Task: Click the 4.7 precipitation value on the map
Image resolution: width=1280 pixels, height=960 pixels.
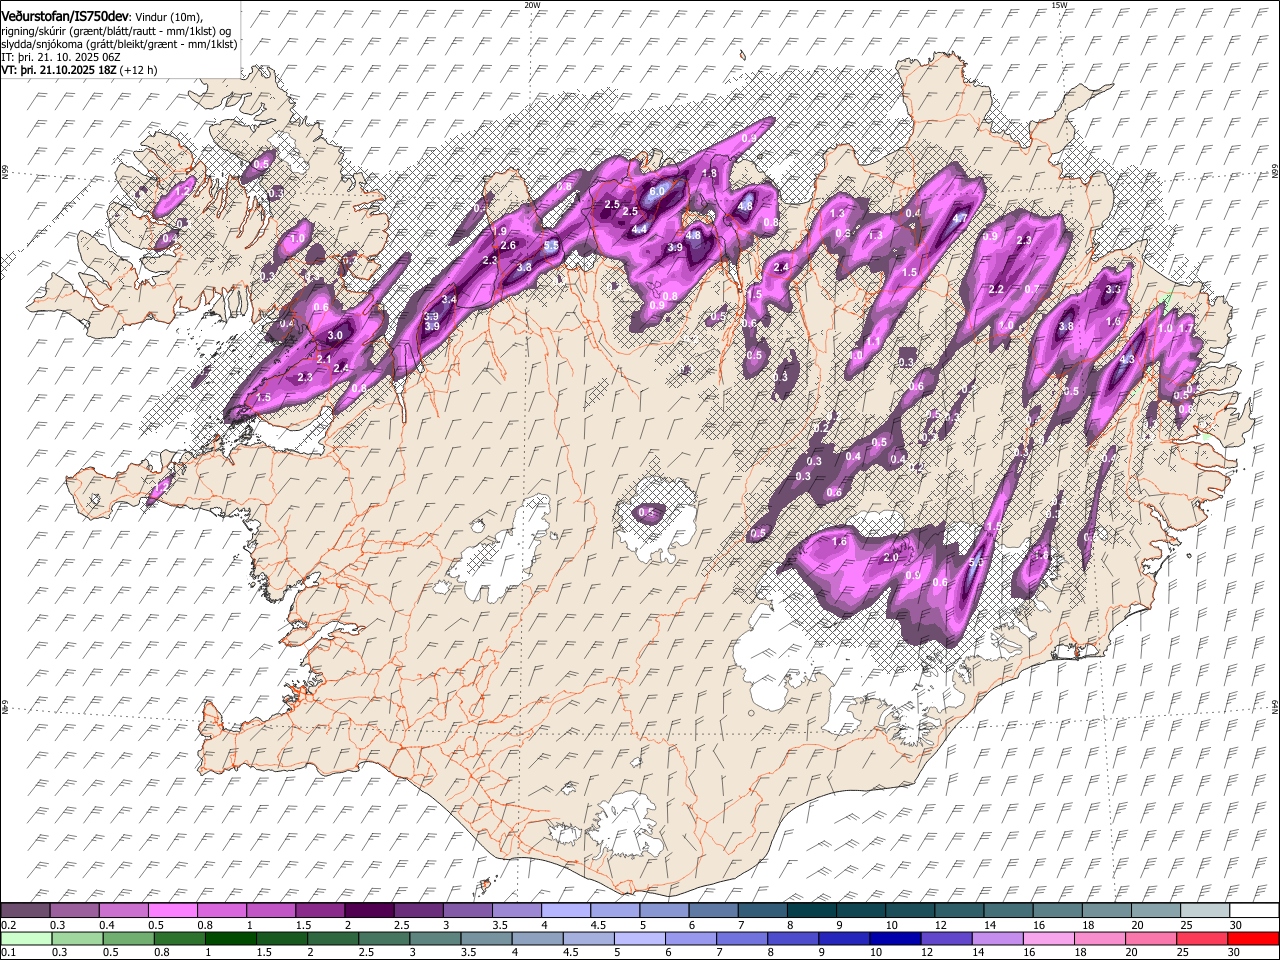Action: coord(961,218)
